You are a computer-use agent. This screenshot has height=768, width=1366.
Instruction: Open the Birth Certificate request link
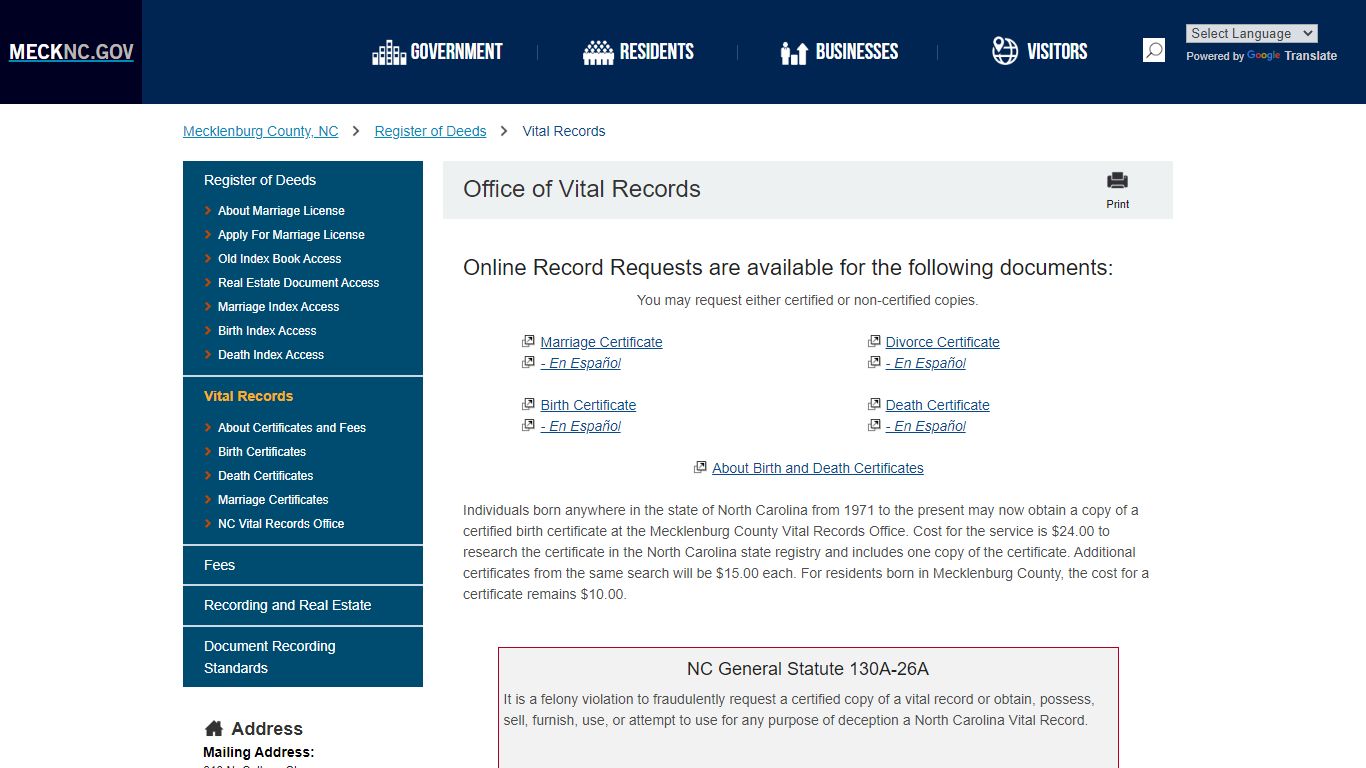pyautogui.click(x=588, y=405)
